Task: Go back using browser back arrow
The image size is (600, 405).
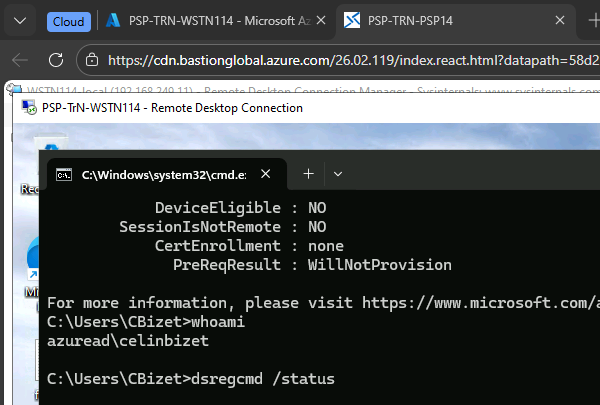Action: (20, 60)
